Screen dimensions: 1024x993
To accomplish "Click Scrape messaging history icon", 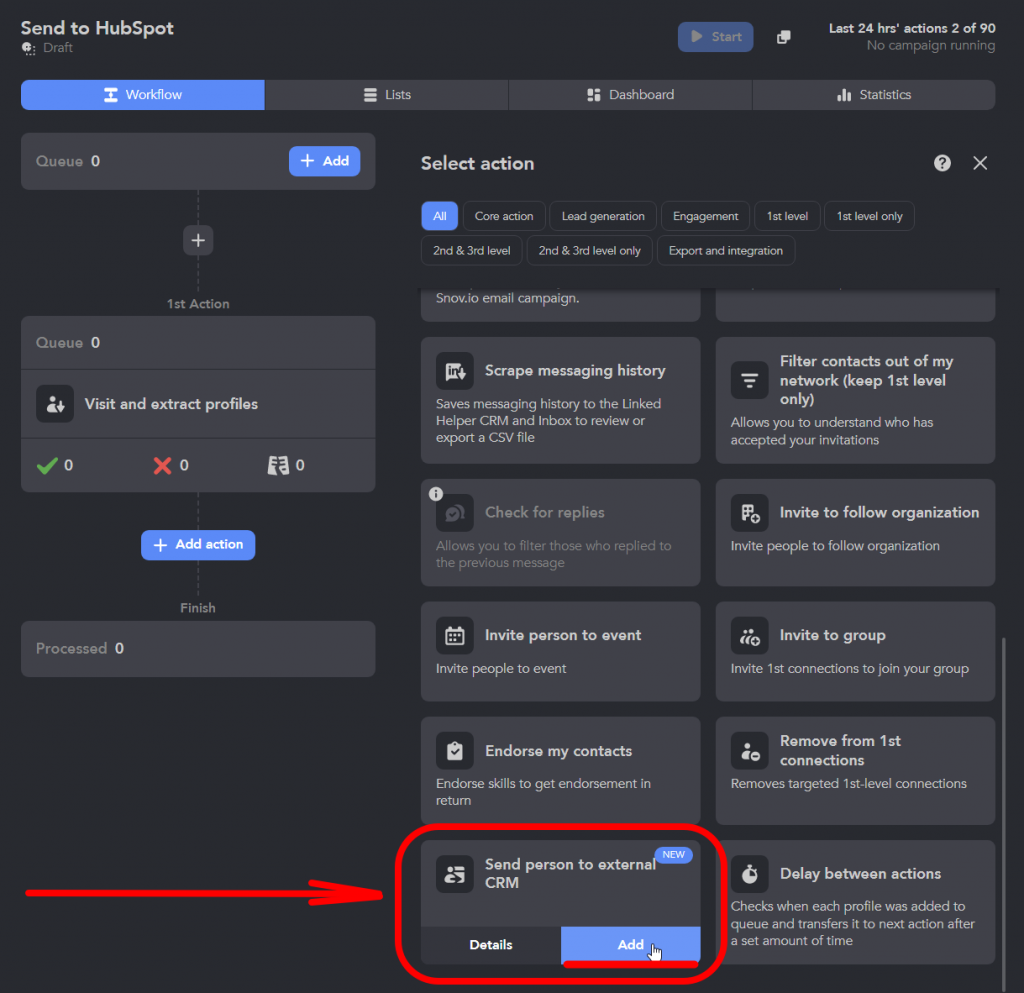I will 455,371.
